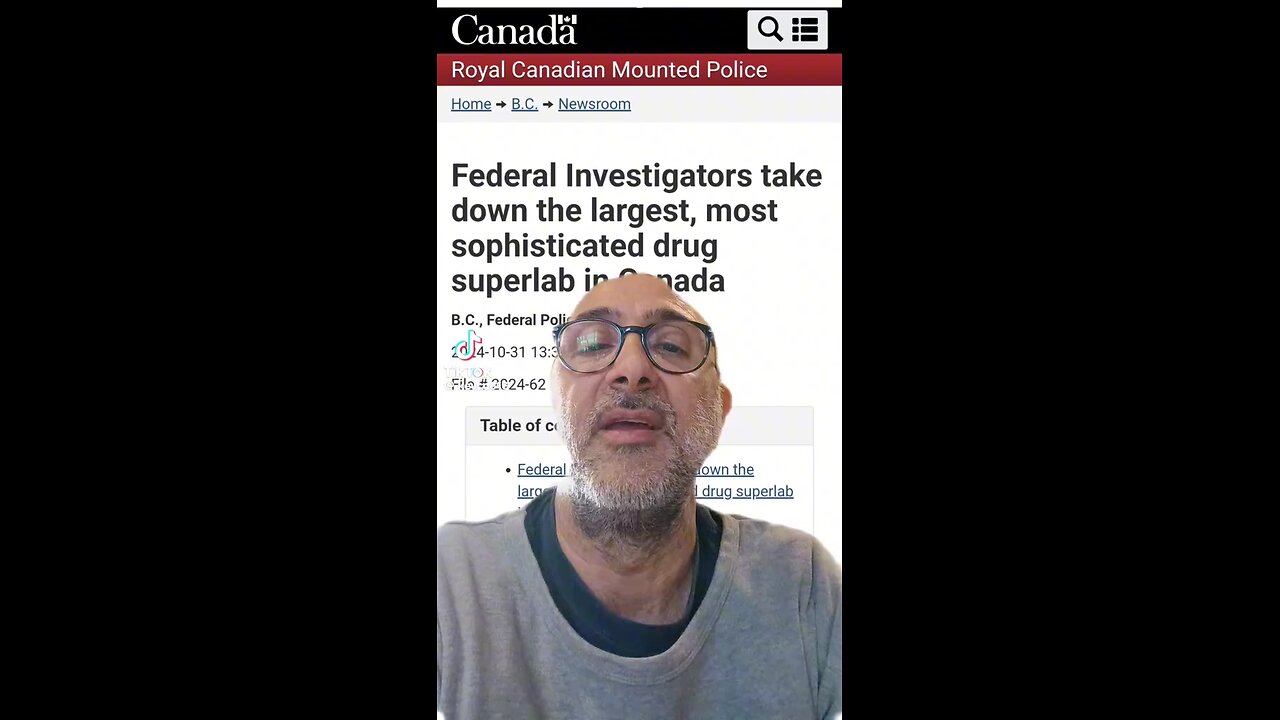Viewport: 1280px width, 720px height.
Task: Click the TikTok logo watermark
Action: (x=467, y=348)
